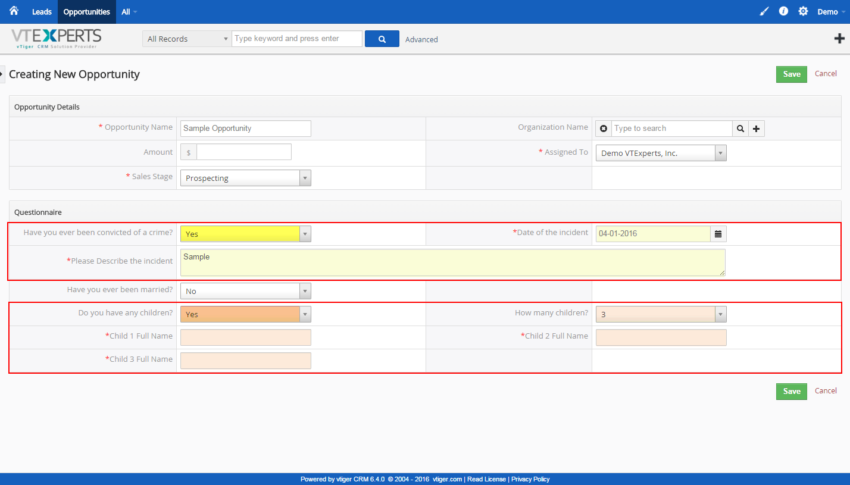Click the top Save button
The height and width of the screenshot is (485, 850).
pyautogui.click(x=791, y=74)
